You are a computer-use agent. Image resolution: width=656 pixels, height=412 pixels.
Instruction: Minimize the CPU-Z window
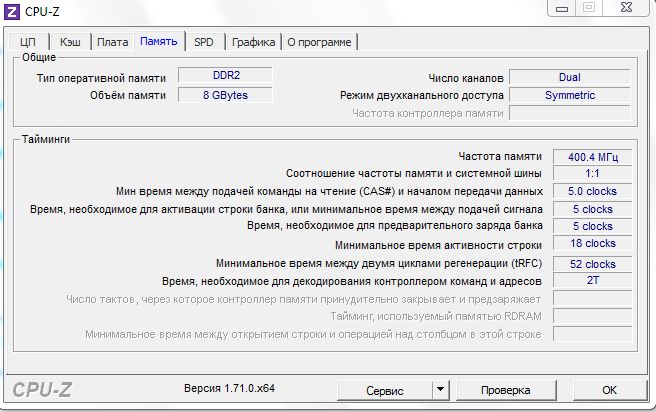[562, 8]
